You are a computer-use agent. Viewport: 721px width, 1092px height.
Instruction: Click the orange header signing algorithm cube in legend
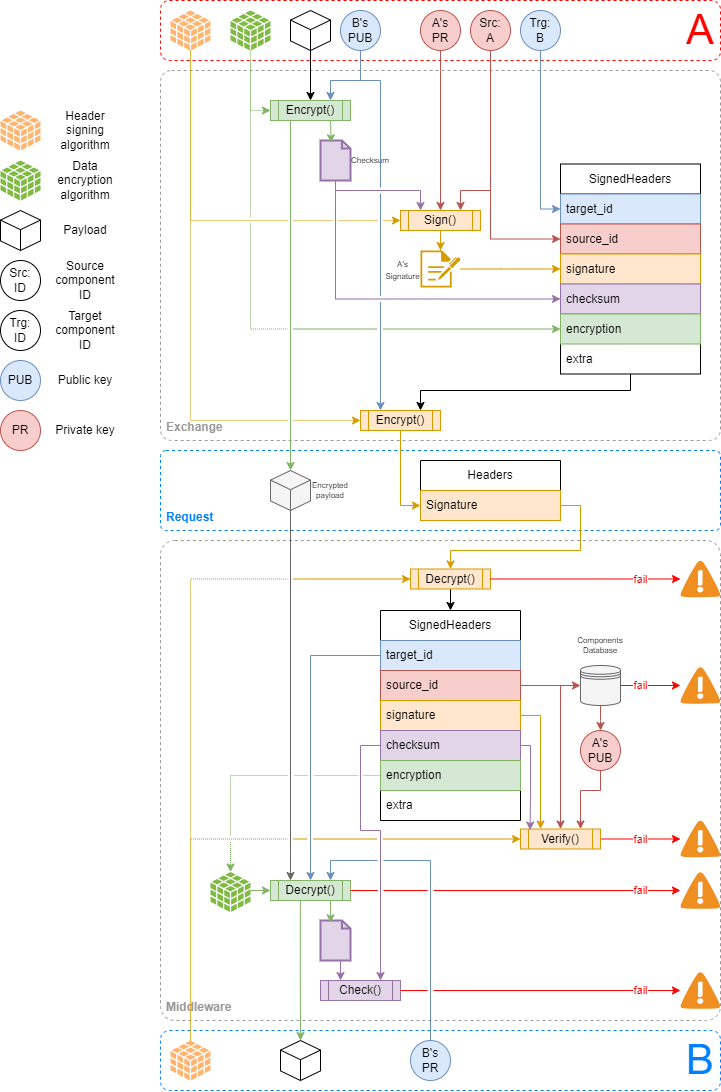20,130
